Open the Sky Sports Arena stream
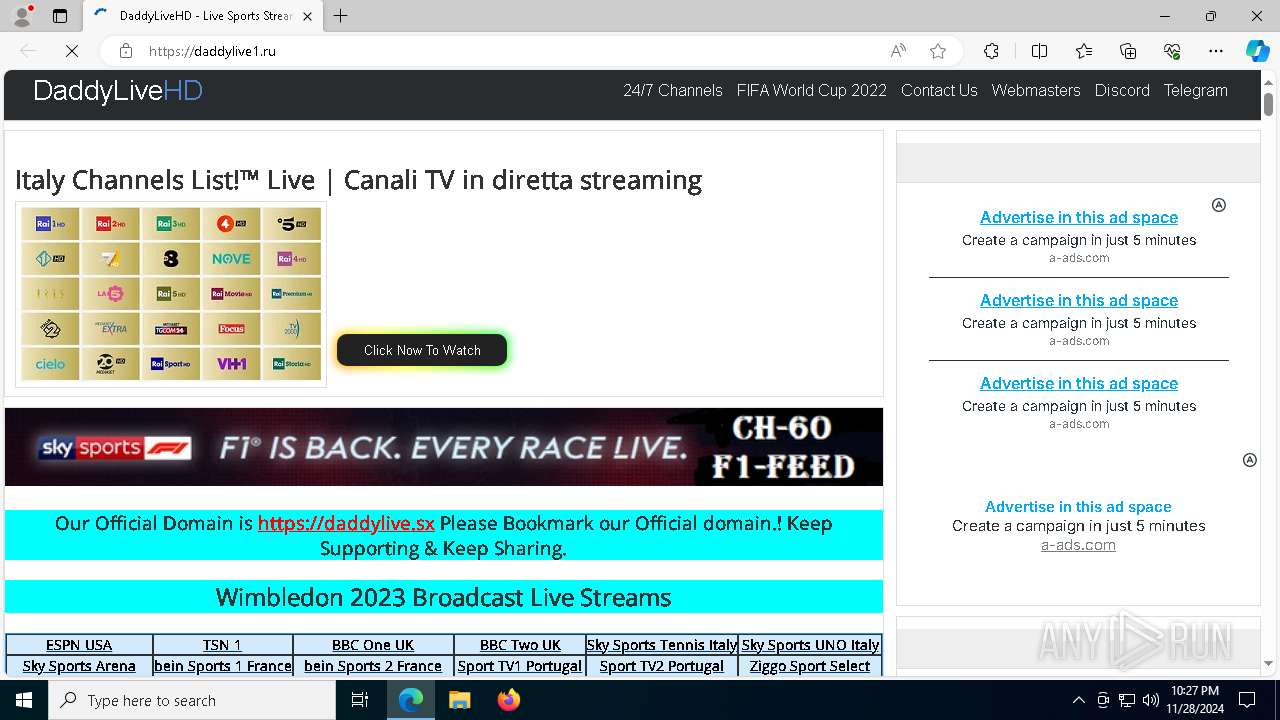Screen dimensions: 1280x720 [x=79, y=666]
